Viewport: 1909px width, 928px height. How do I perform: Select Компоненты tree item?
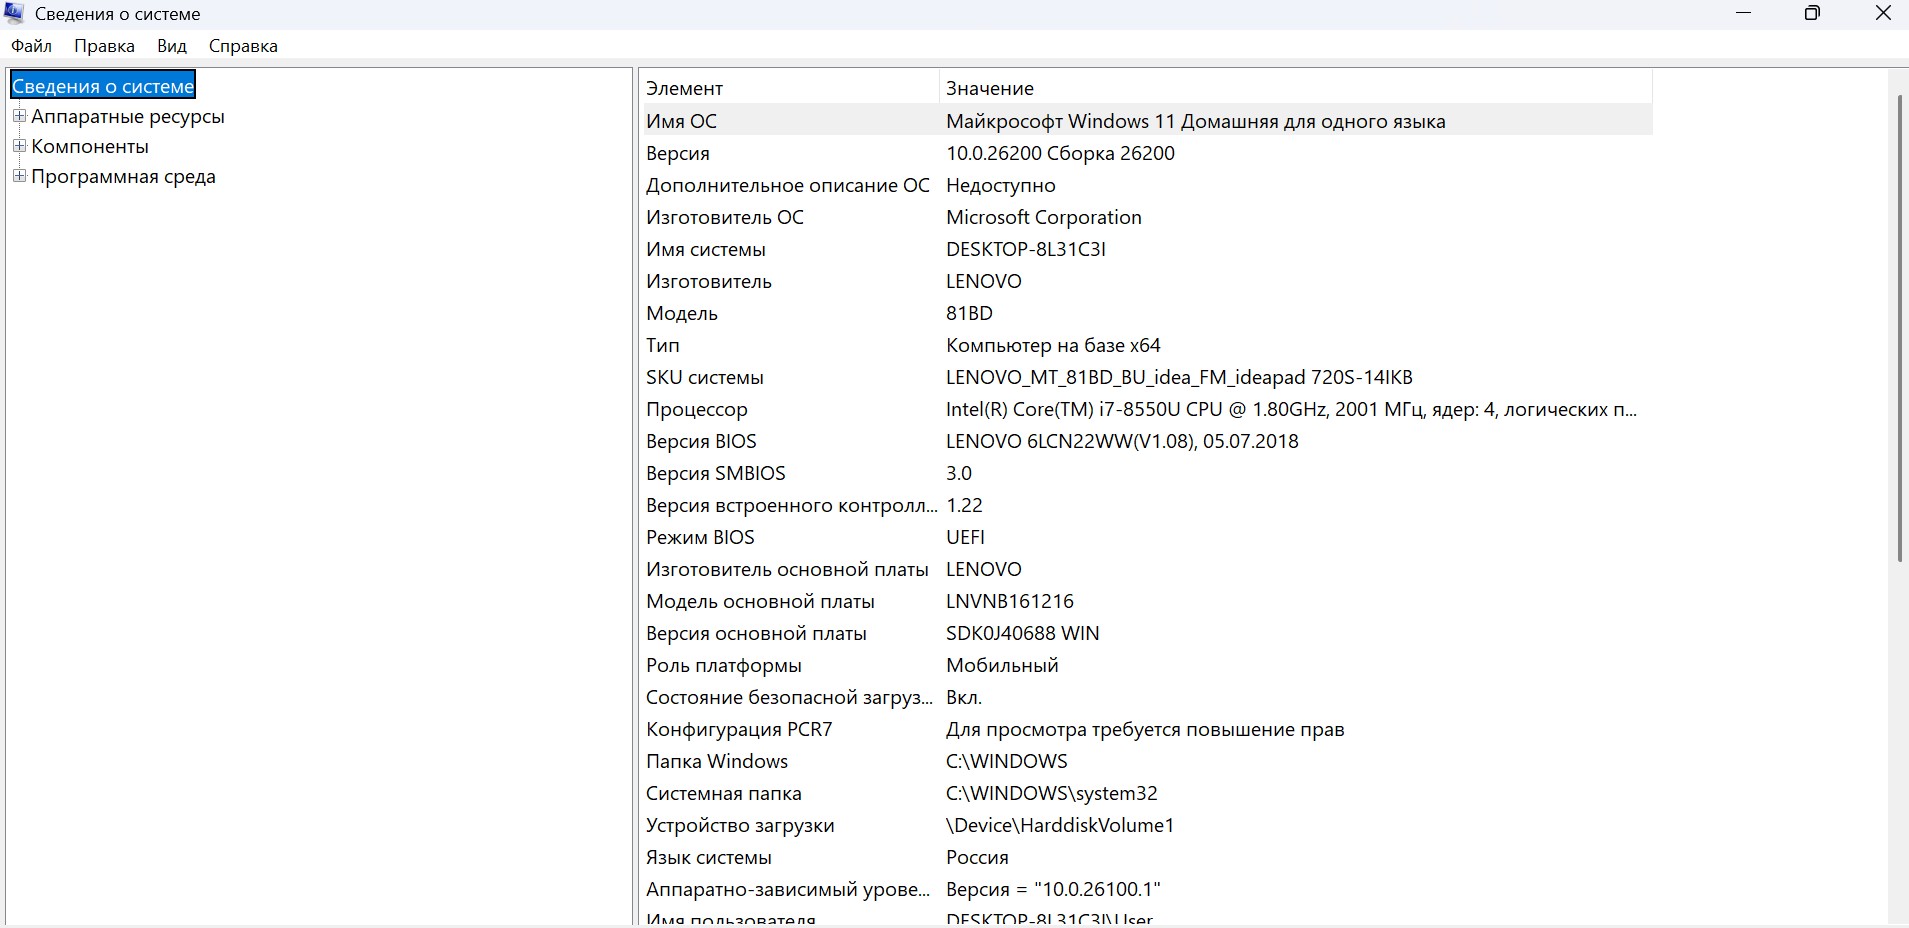(x=90, y=146)
